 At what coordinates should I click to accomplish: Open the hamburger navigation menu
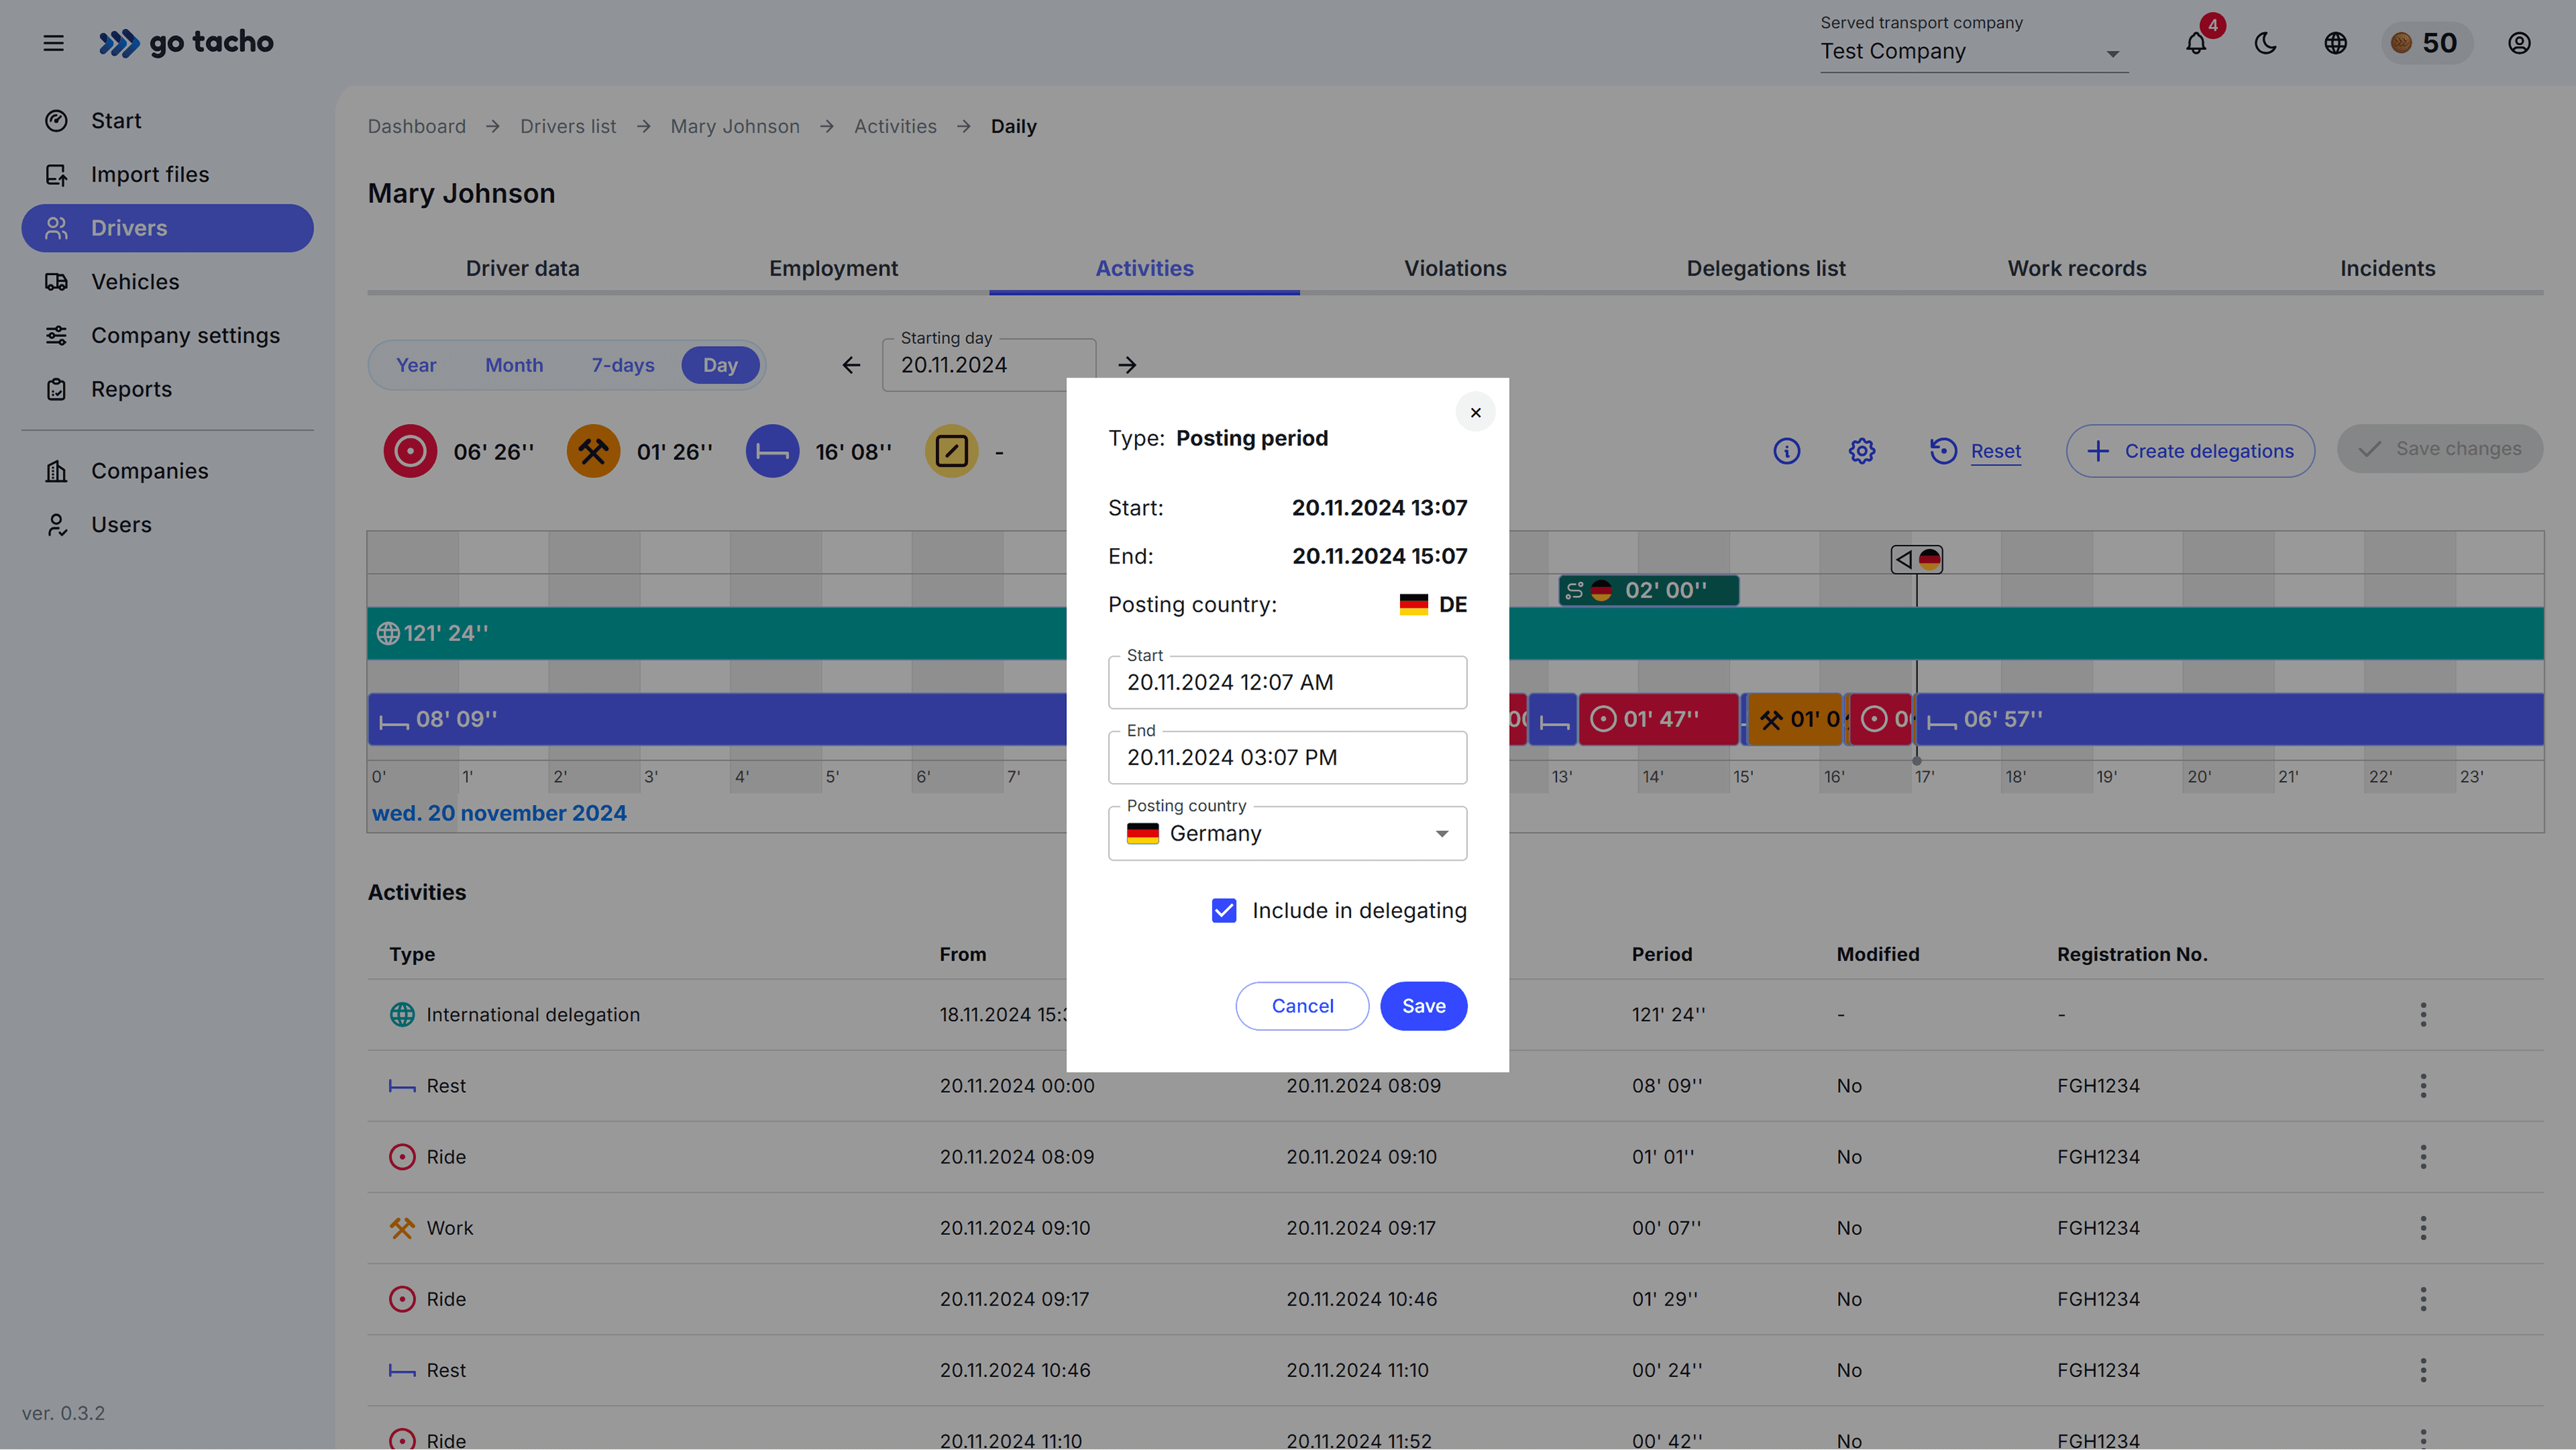point(54,43)
